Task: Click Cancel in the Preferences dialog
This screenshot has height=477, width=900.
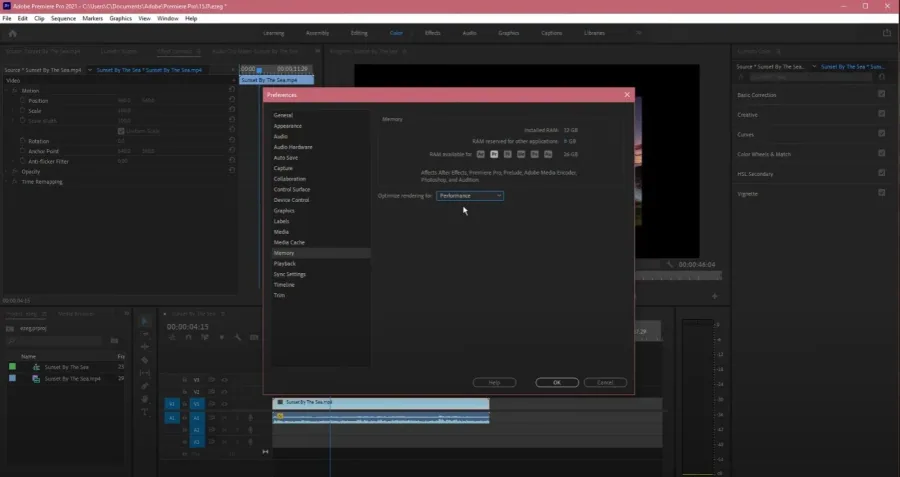Action: pyautogui.click(x=605, y=382)
